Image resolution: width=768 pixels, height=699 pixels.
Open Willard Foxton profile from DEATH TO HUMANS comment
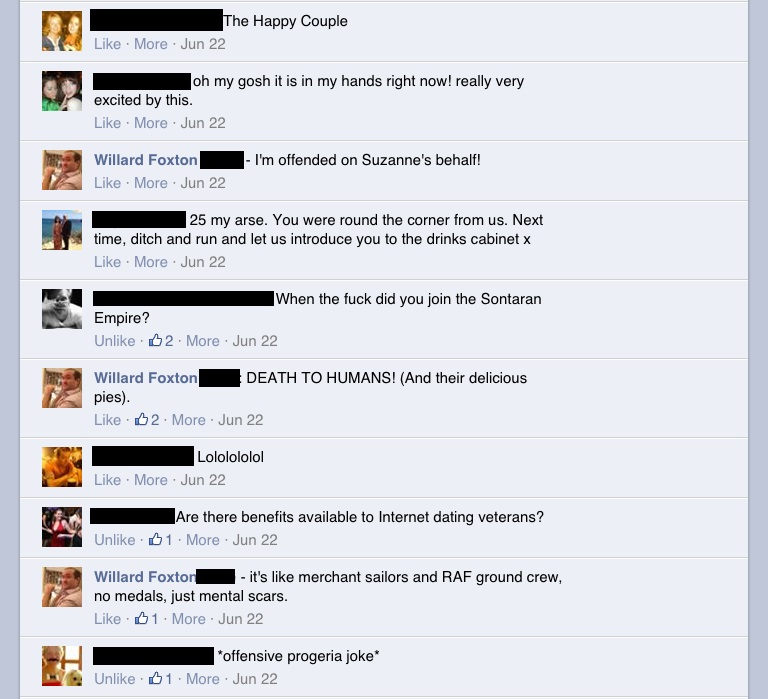145,378
